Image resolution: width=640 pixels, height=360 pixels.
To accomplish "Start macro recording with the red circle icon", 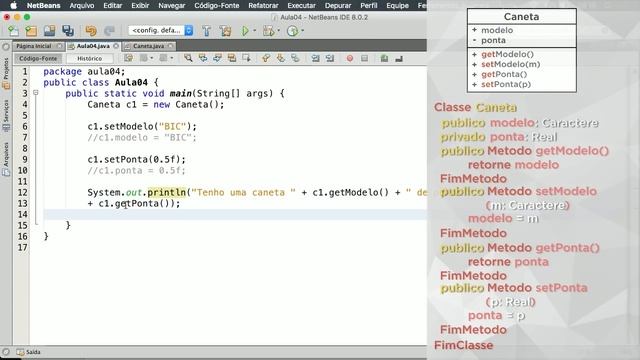I will pos(350,58).
